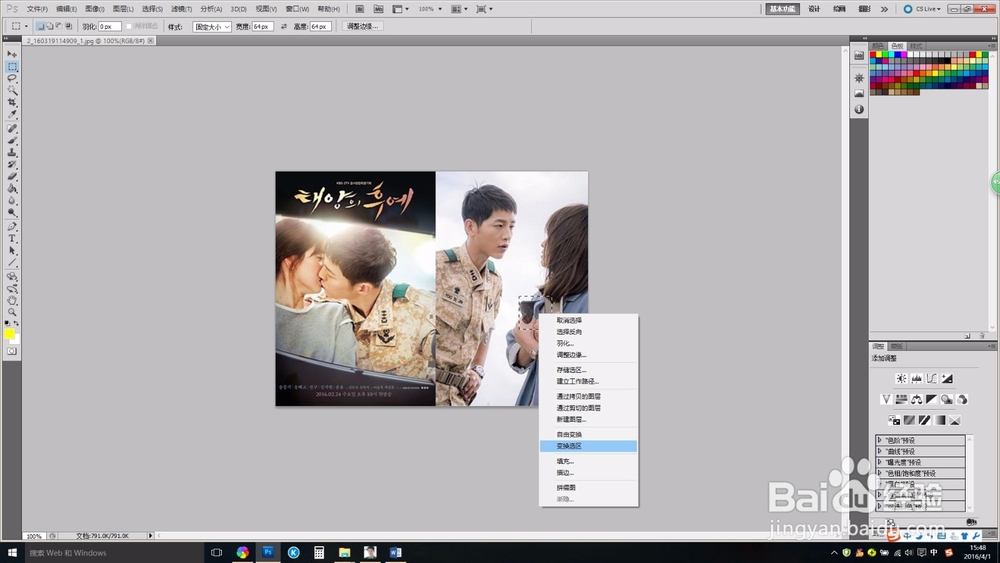This screenshot has height=563, width=1000.
Task: Select the 3D Rotate tool
Action: tap(12, 277)
